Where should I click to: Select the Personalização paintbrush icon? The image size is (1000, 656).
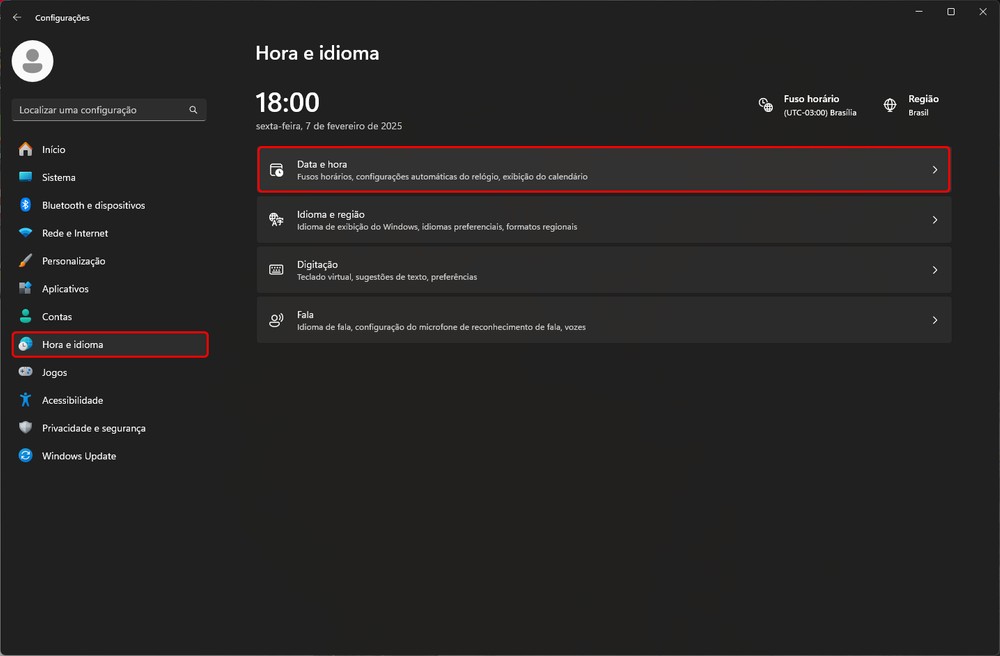(x=26, y=261)
